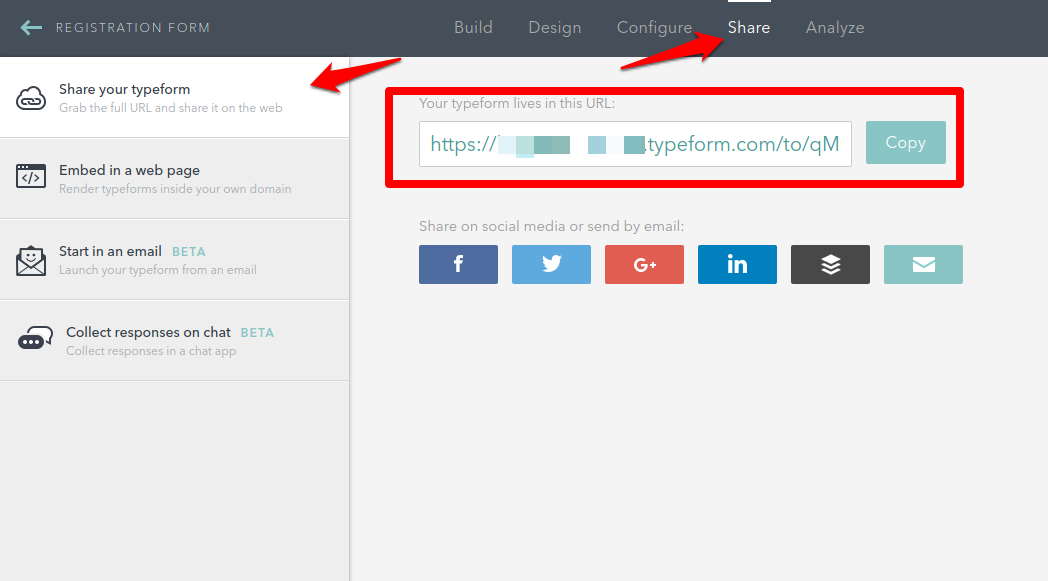Click the cloud link icon
Image resolution: width=1048 pixels, height=581 pixels.
tap(31, 98)
